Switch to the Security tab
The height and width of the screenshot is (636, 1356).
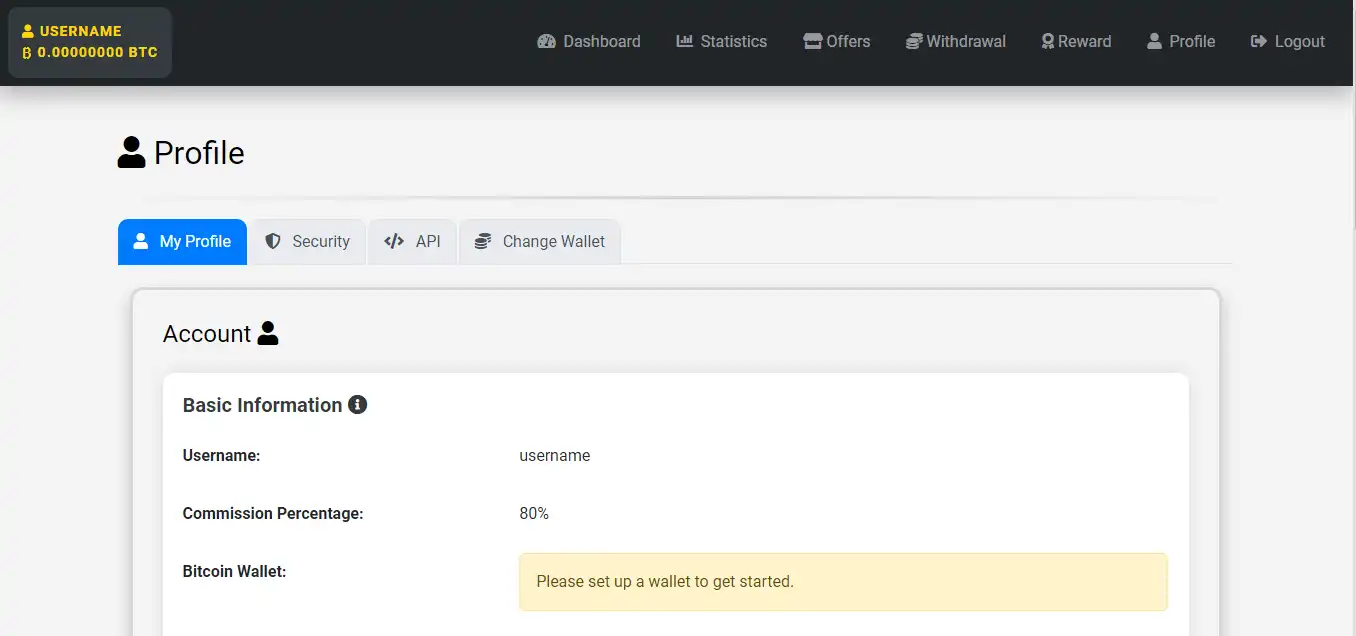[308, 242]
